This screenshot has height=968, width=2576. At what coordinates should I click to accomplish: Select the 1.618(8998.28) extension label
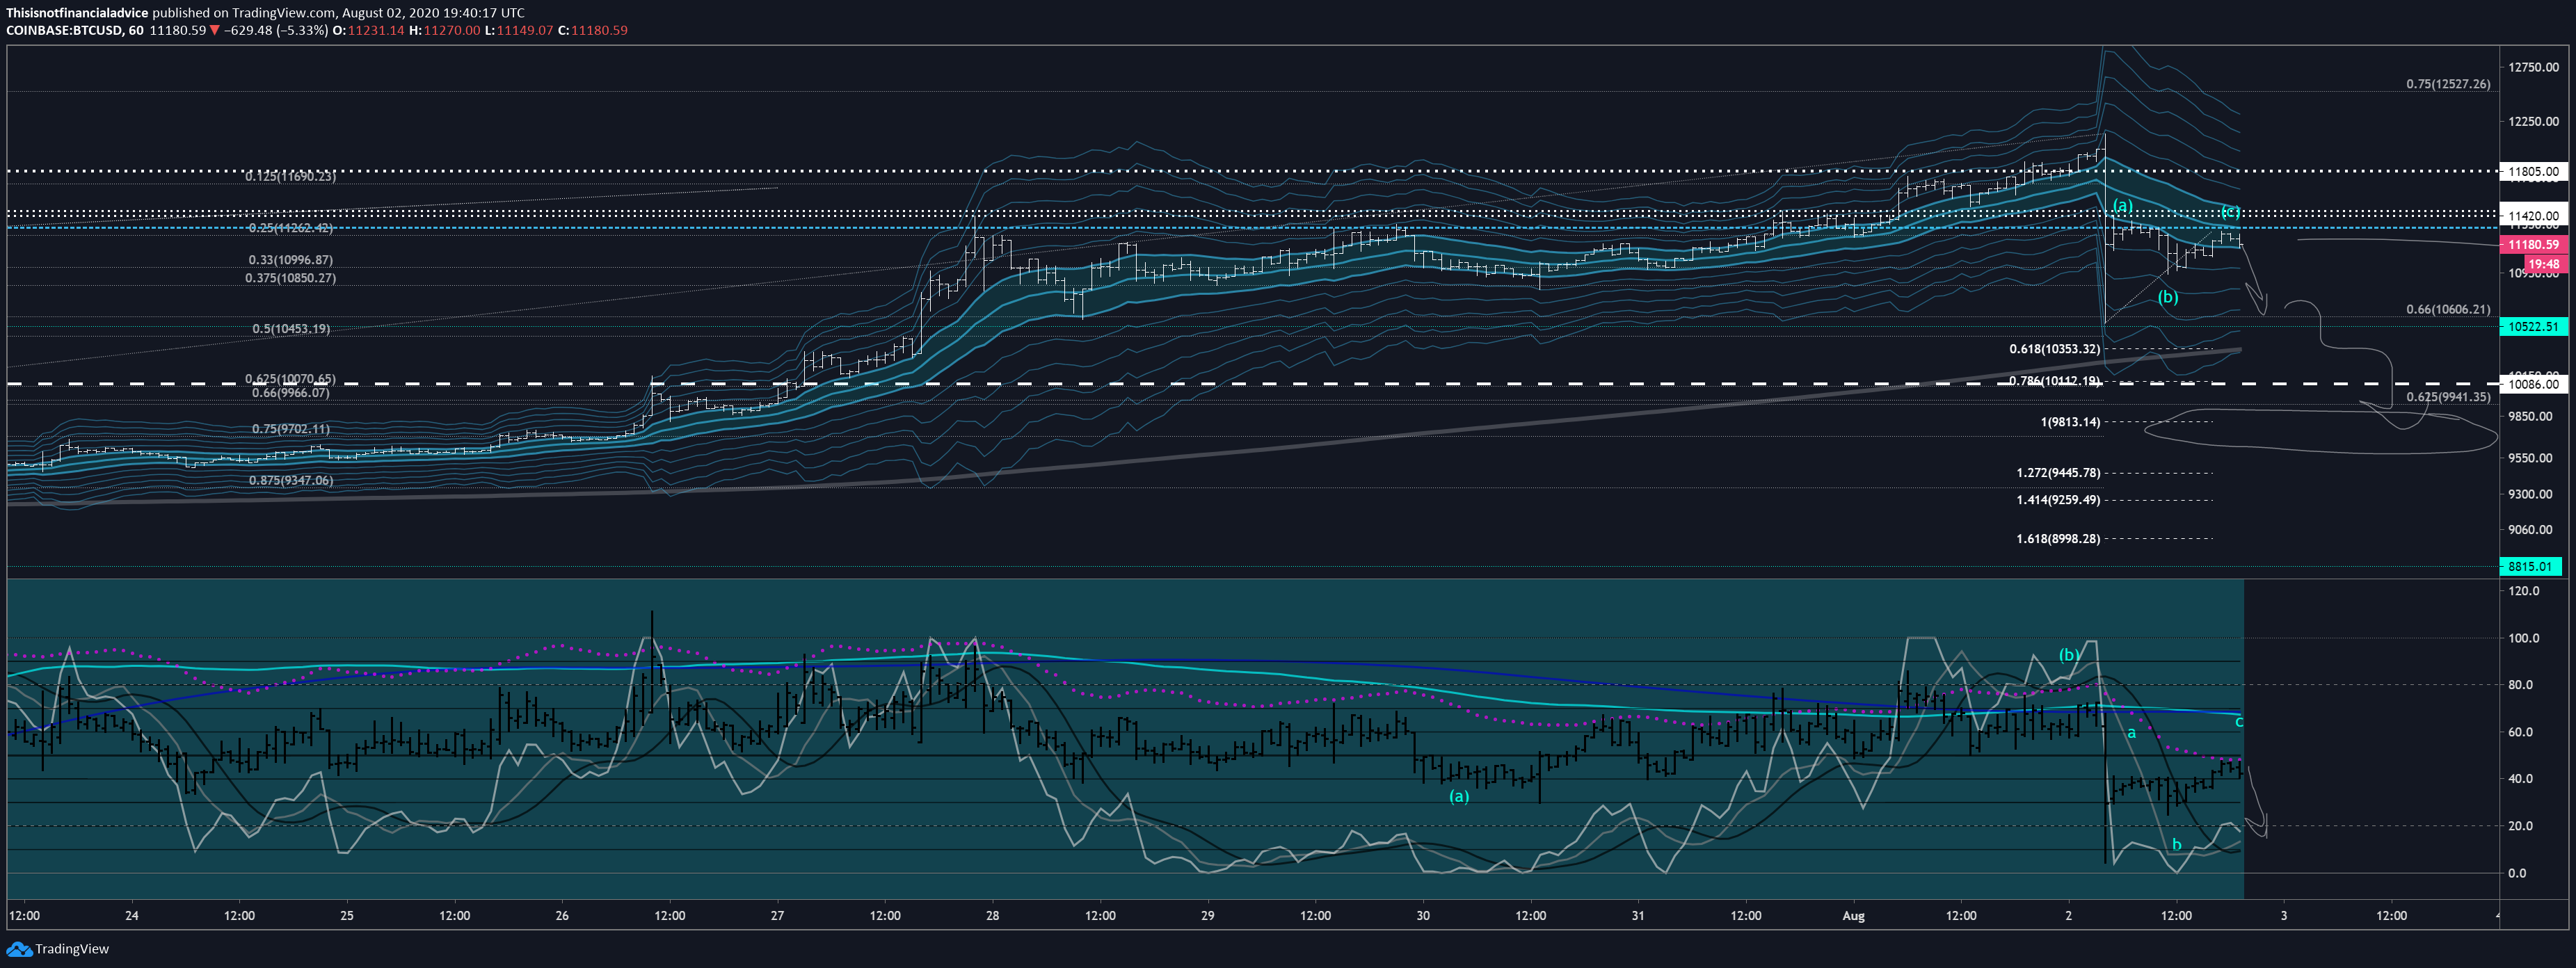point(2058,539)
